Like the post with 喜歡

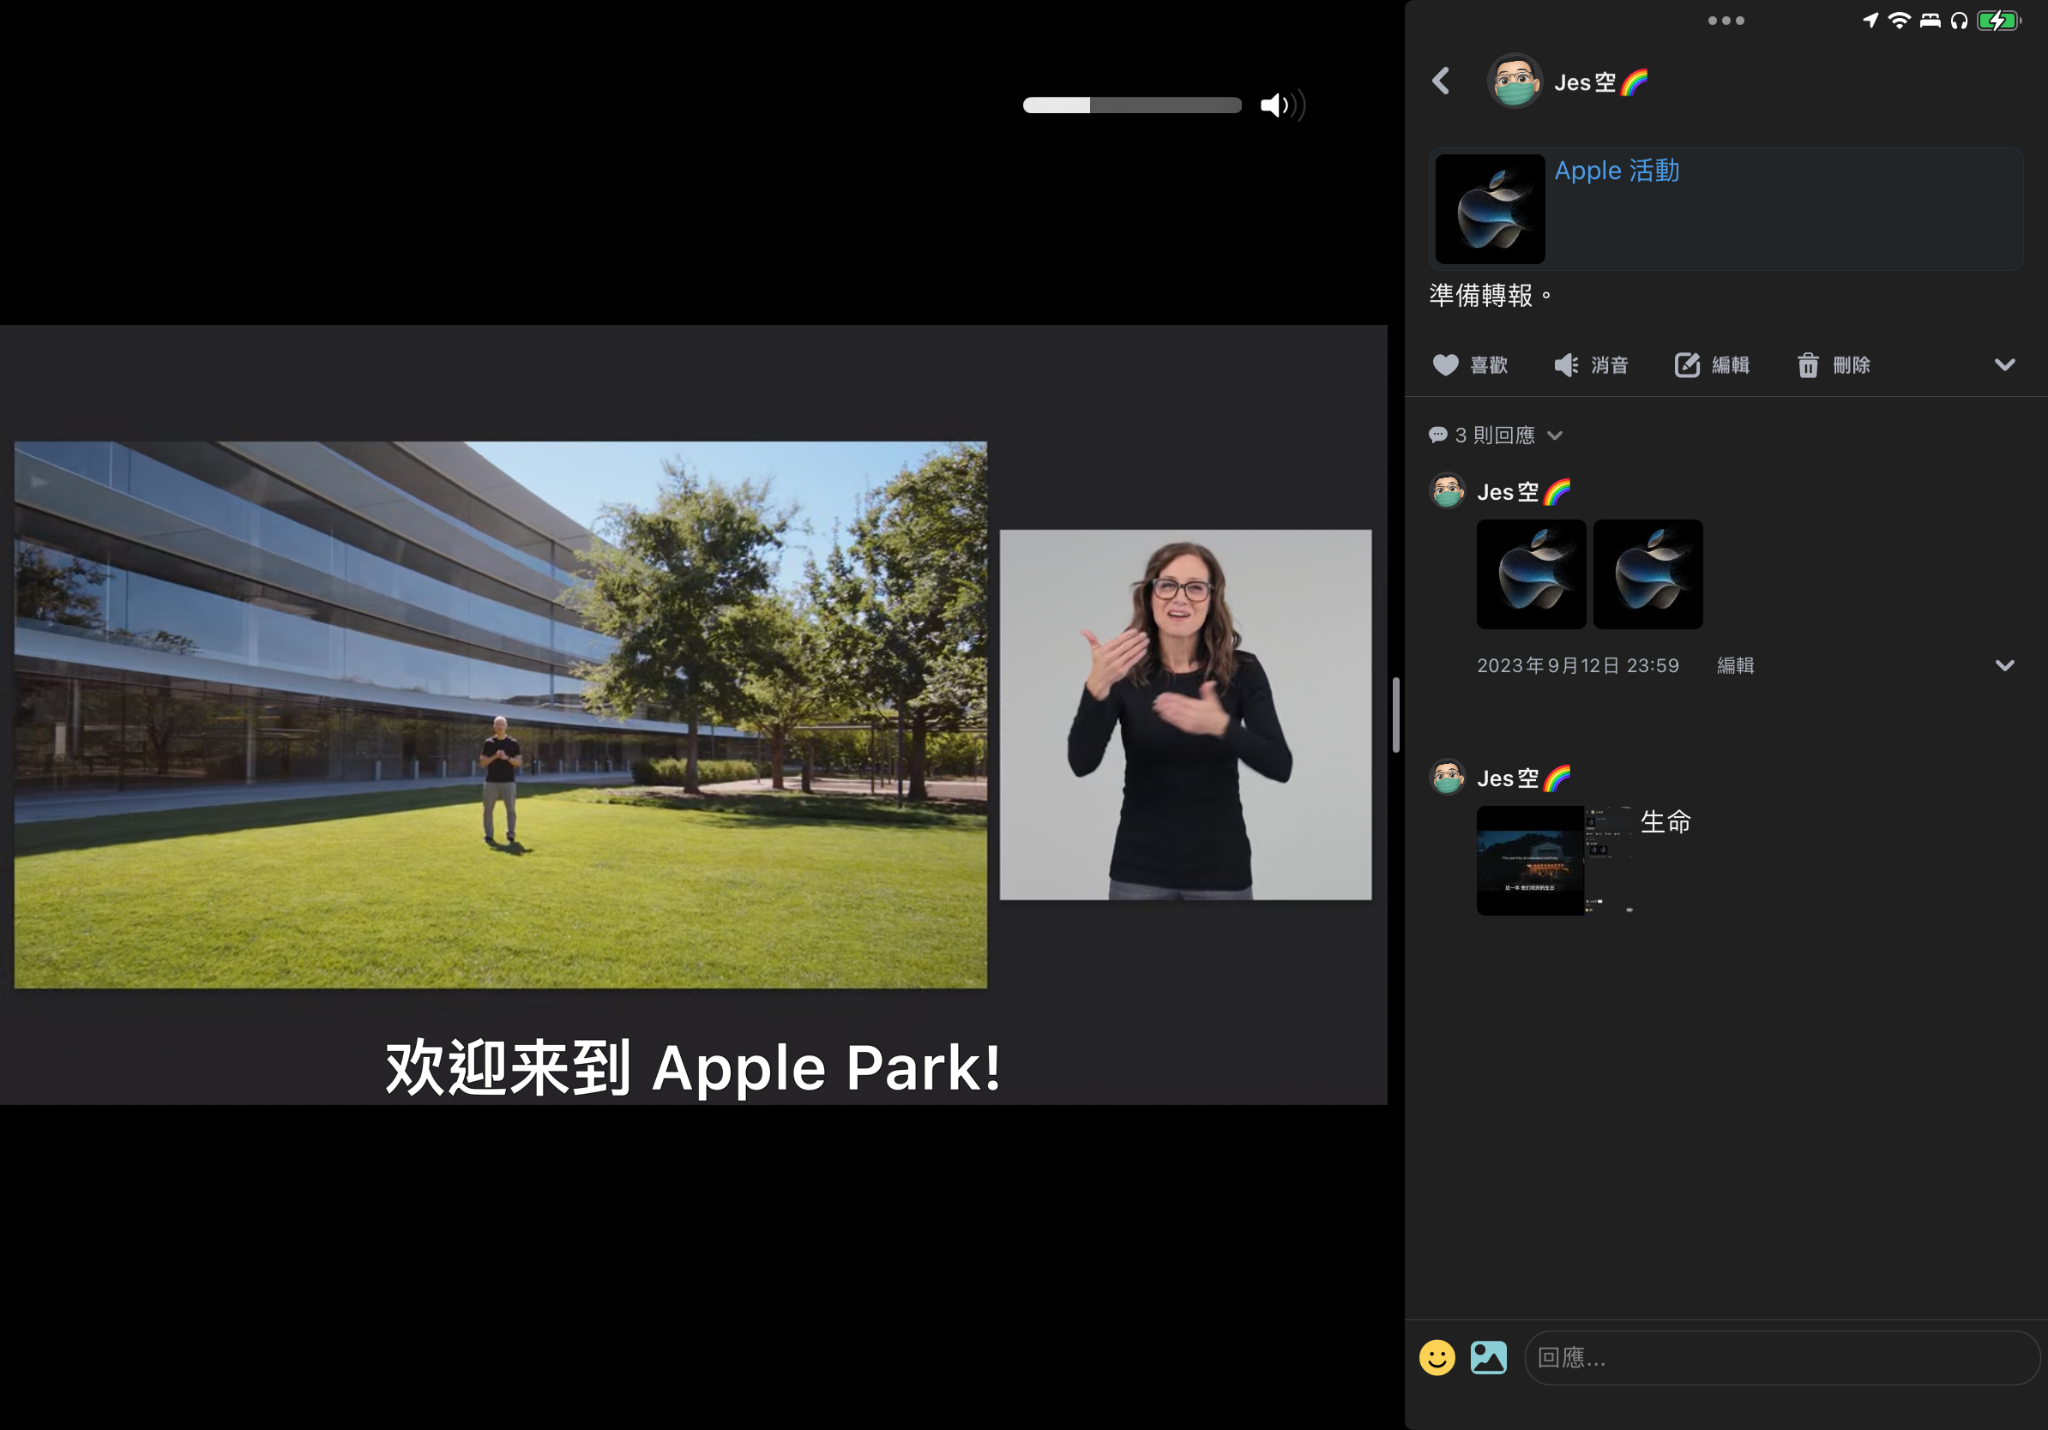coord(1470,365)
